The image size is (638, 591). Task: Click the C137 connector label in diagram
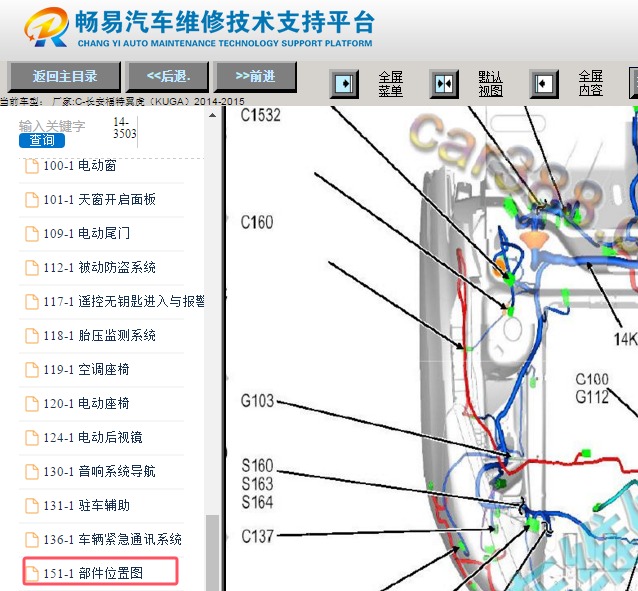(x=257, y=536)
